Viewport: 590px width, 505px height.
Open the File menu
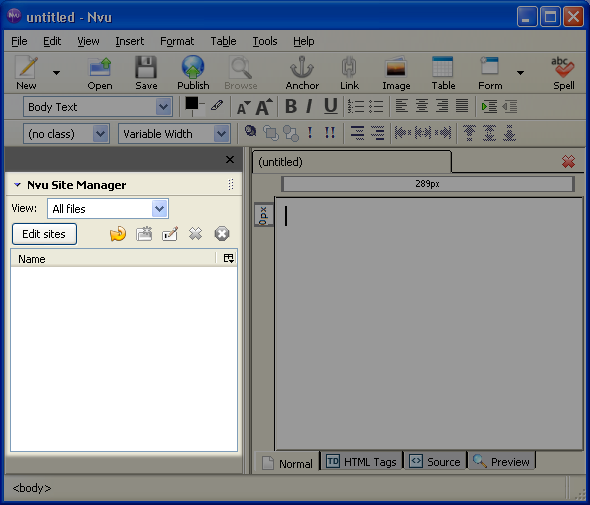19,41
